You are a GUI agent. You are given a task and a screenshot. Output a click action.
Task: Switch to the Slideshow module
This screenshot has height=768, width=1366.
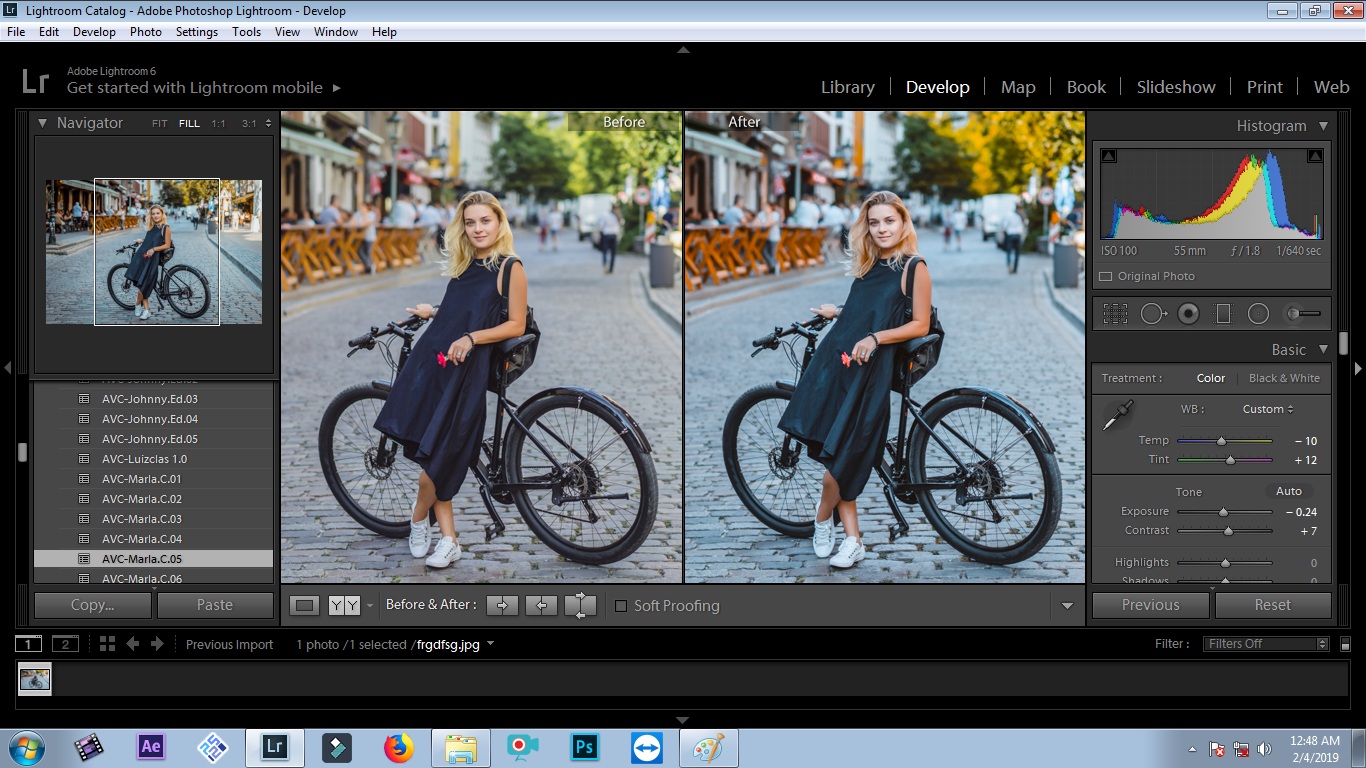[1176, 87]
